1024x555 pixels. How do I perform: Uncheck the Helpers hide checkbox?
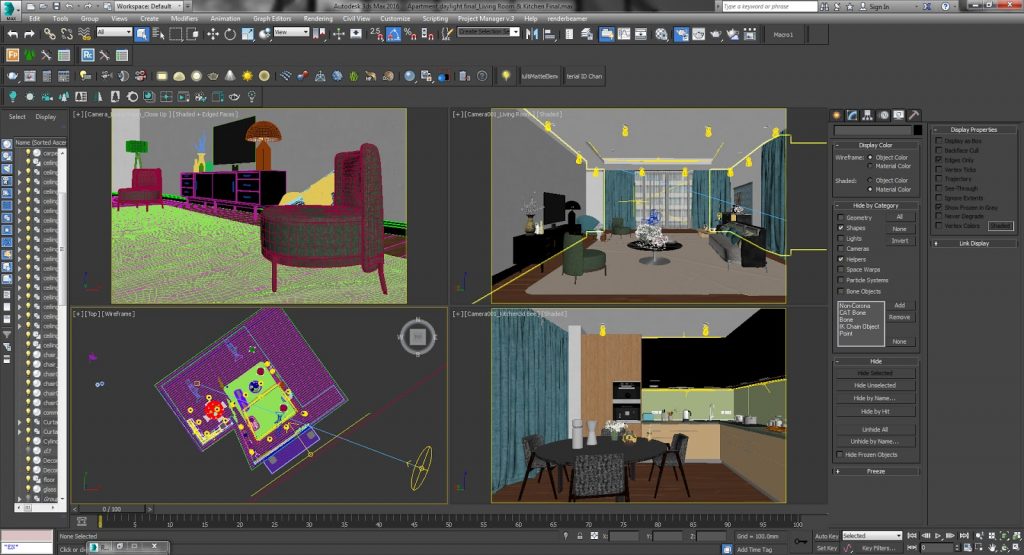[840, 259]
